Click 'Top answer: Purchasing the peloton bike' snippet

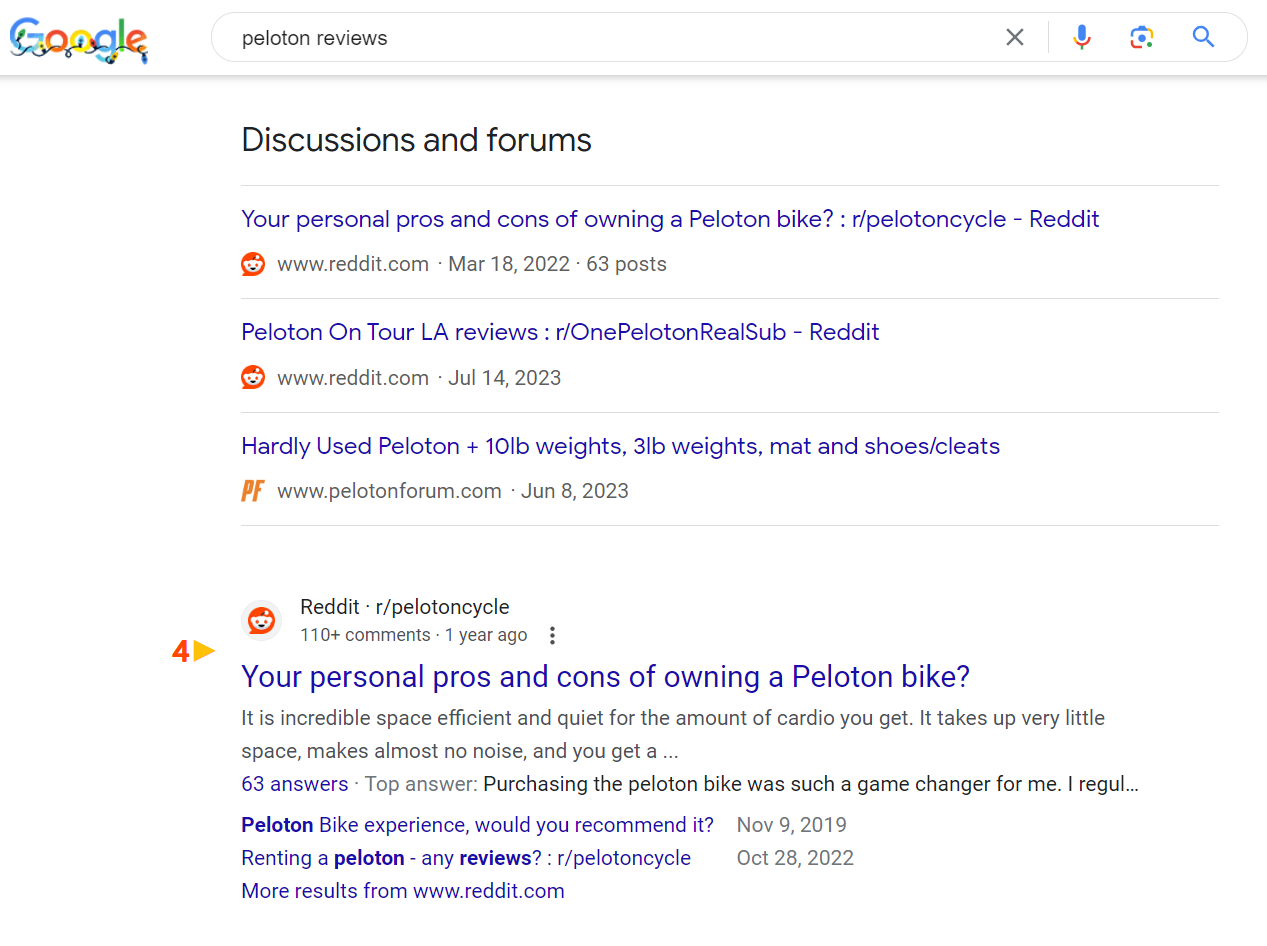click(752, 784)
